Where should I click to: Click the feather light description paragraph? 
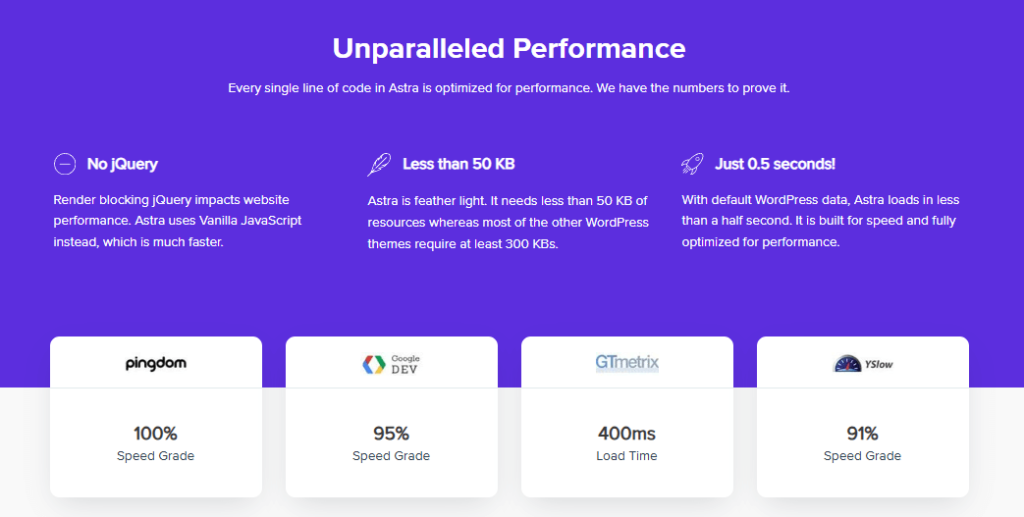pos(508,221)
